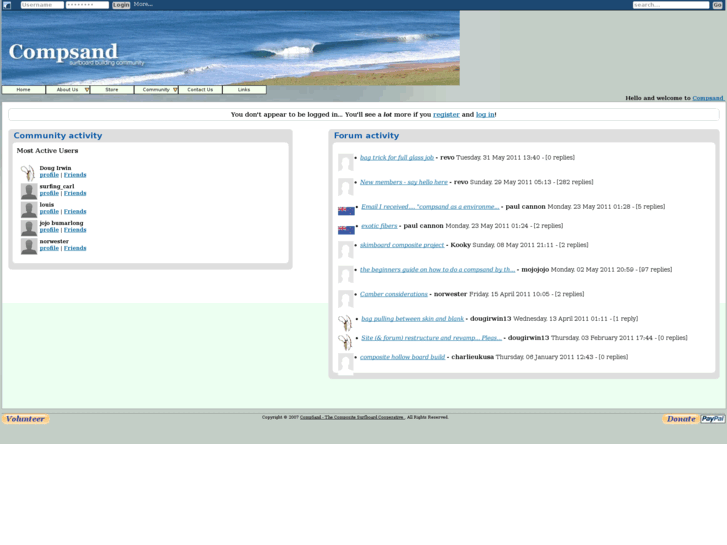Open louis's Friends link
This screenshot has height=545, width=727.
[75, 212]
